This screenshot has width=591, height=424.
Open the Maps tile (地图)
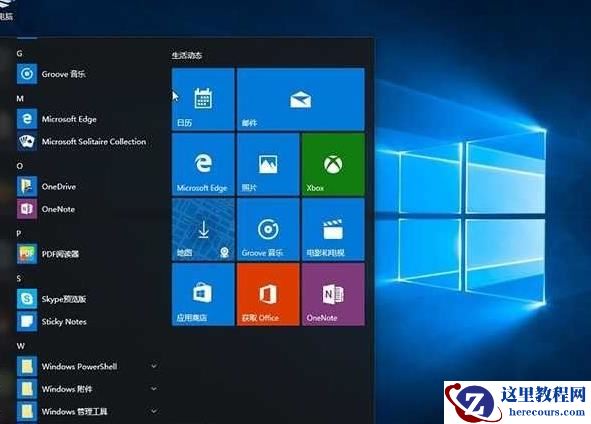point(203,230)
